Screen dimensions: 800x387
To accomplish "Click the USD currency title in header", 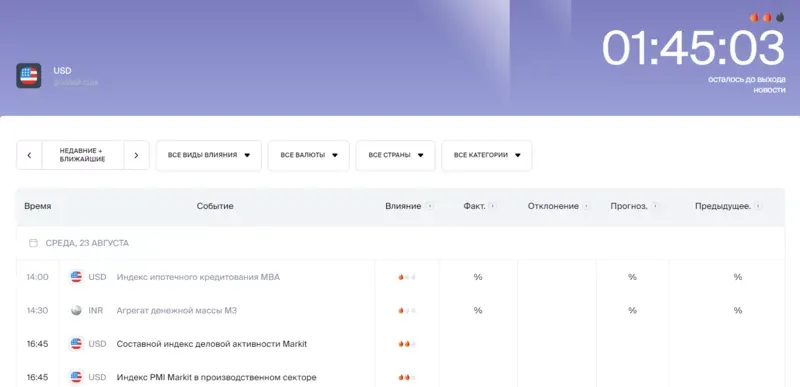I will point(62,70).
